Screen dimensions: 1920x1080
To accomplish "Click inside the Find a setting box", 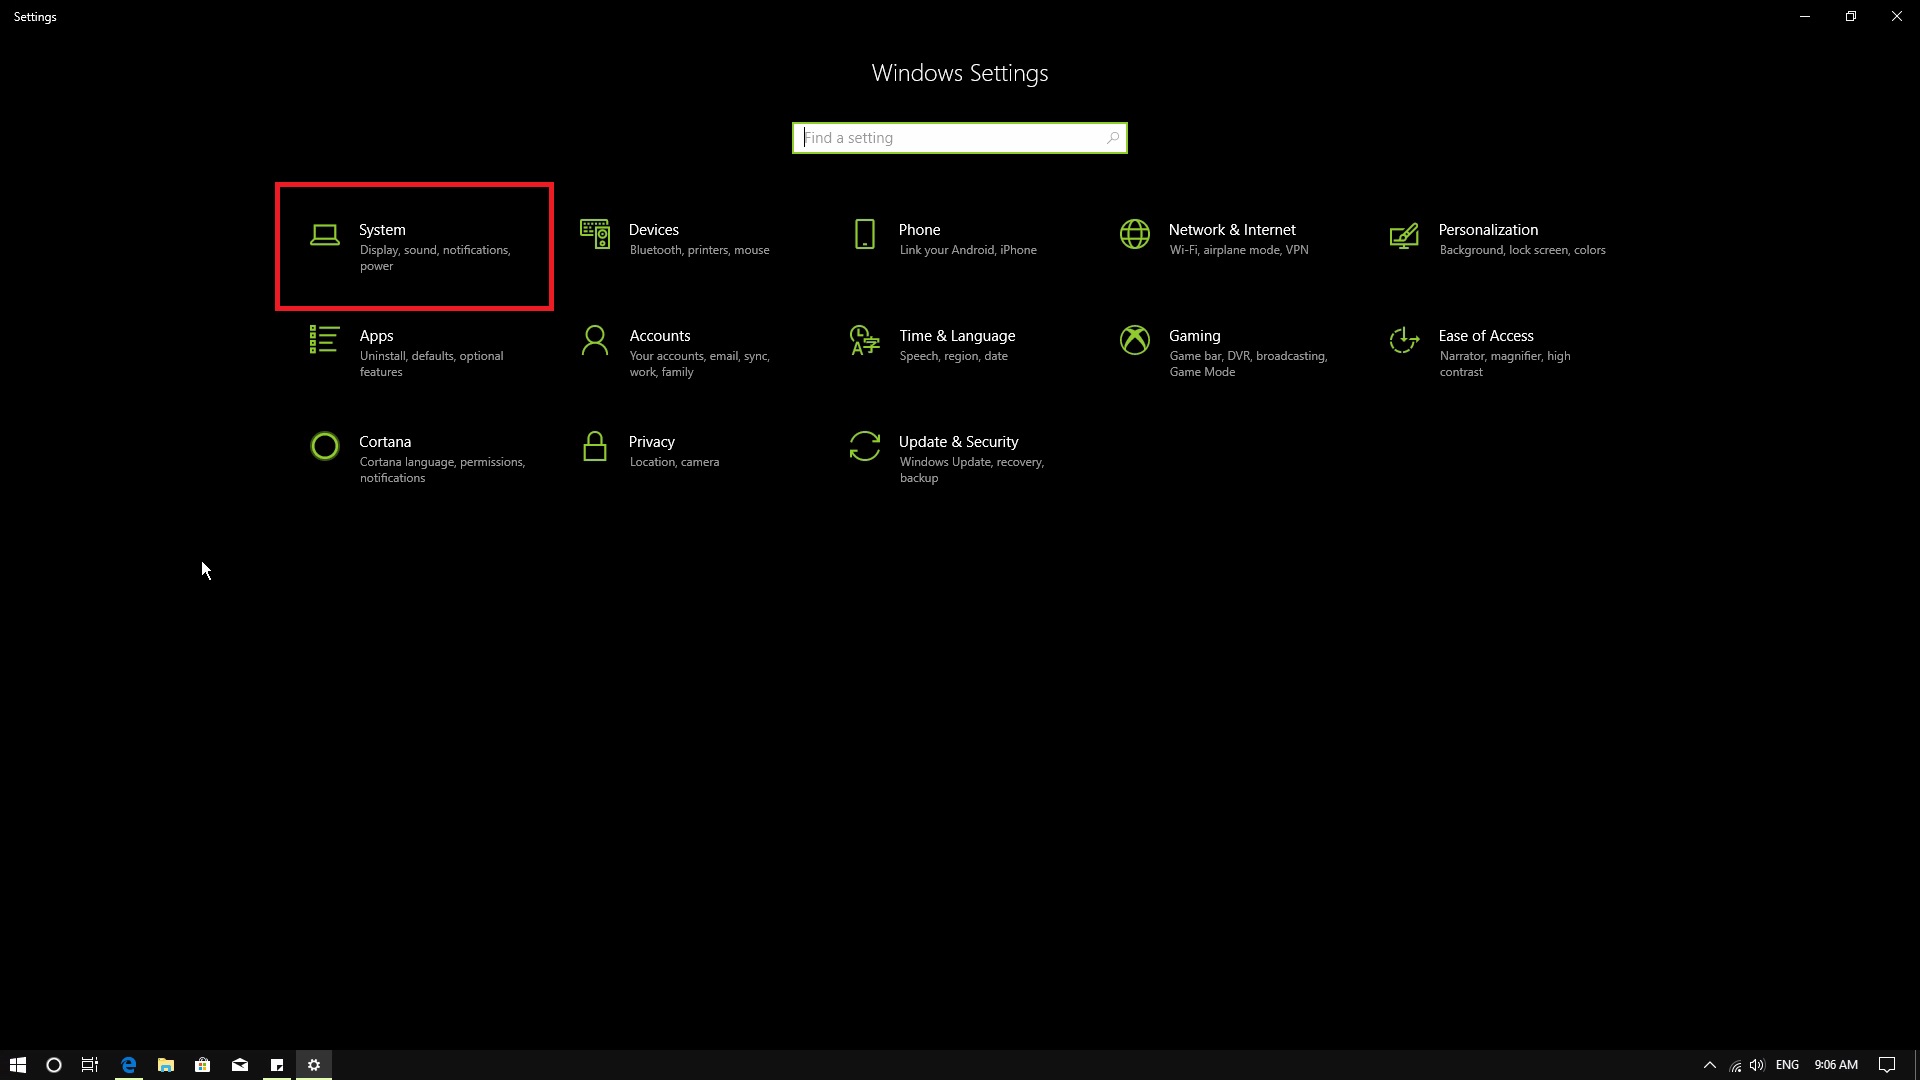I will [x=950, y=138].
